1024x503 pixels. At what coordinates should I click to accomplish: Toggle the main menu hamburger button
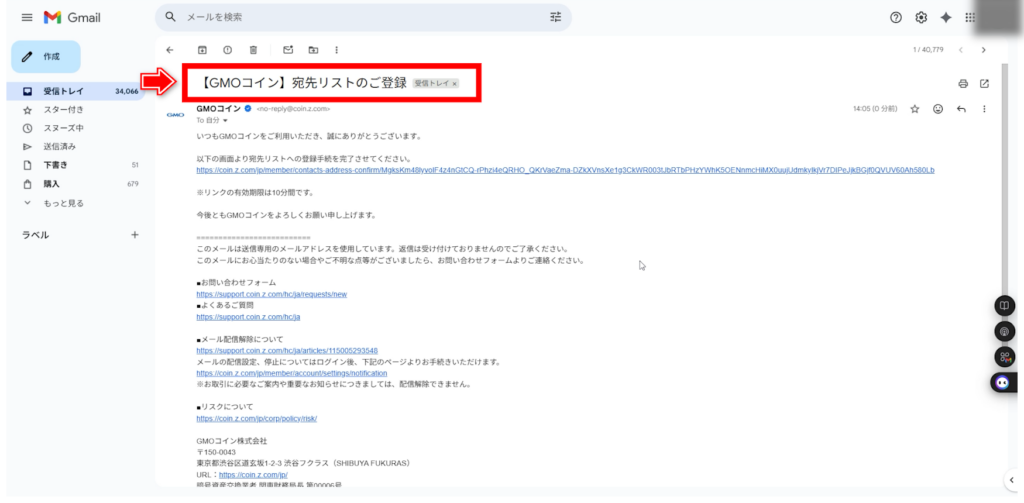point(26,18)
